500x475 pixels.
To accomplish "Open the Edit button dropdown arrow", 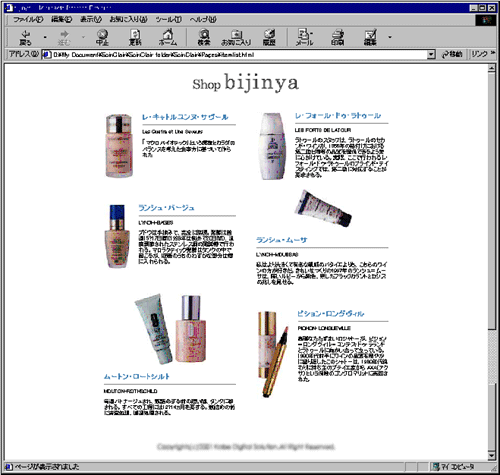I will [x=390, y=37].
